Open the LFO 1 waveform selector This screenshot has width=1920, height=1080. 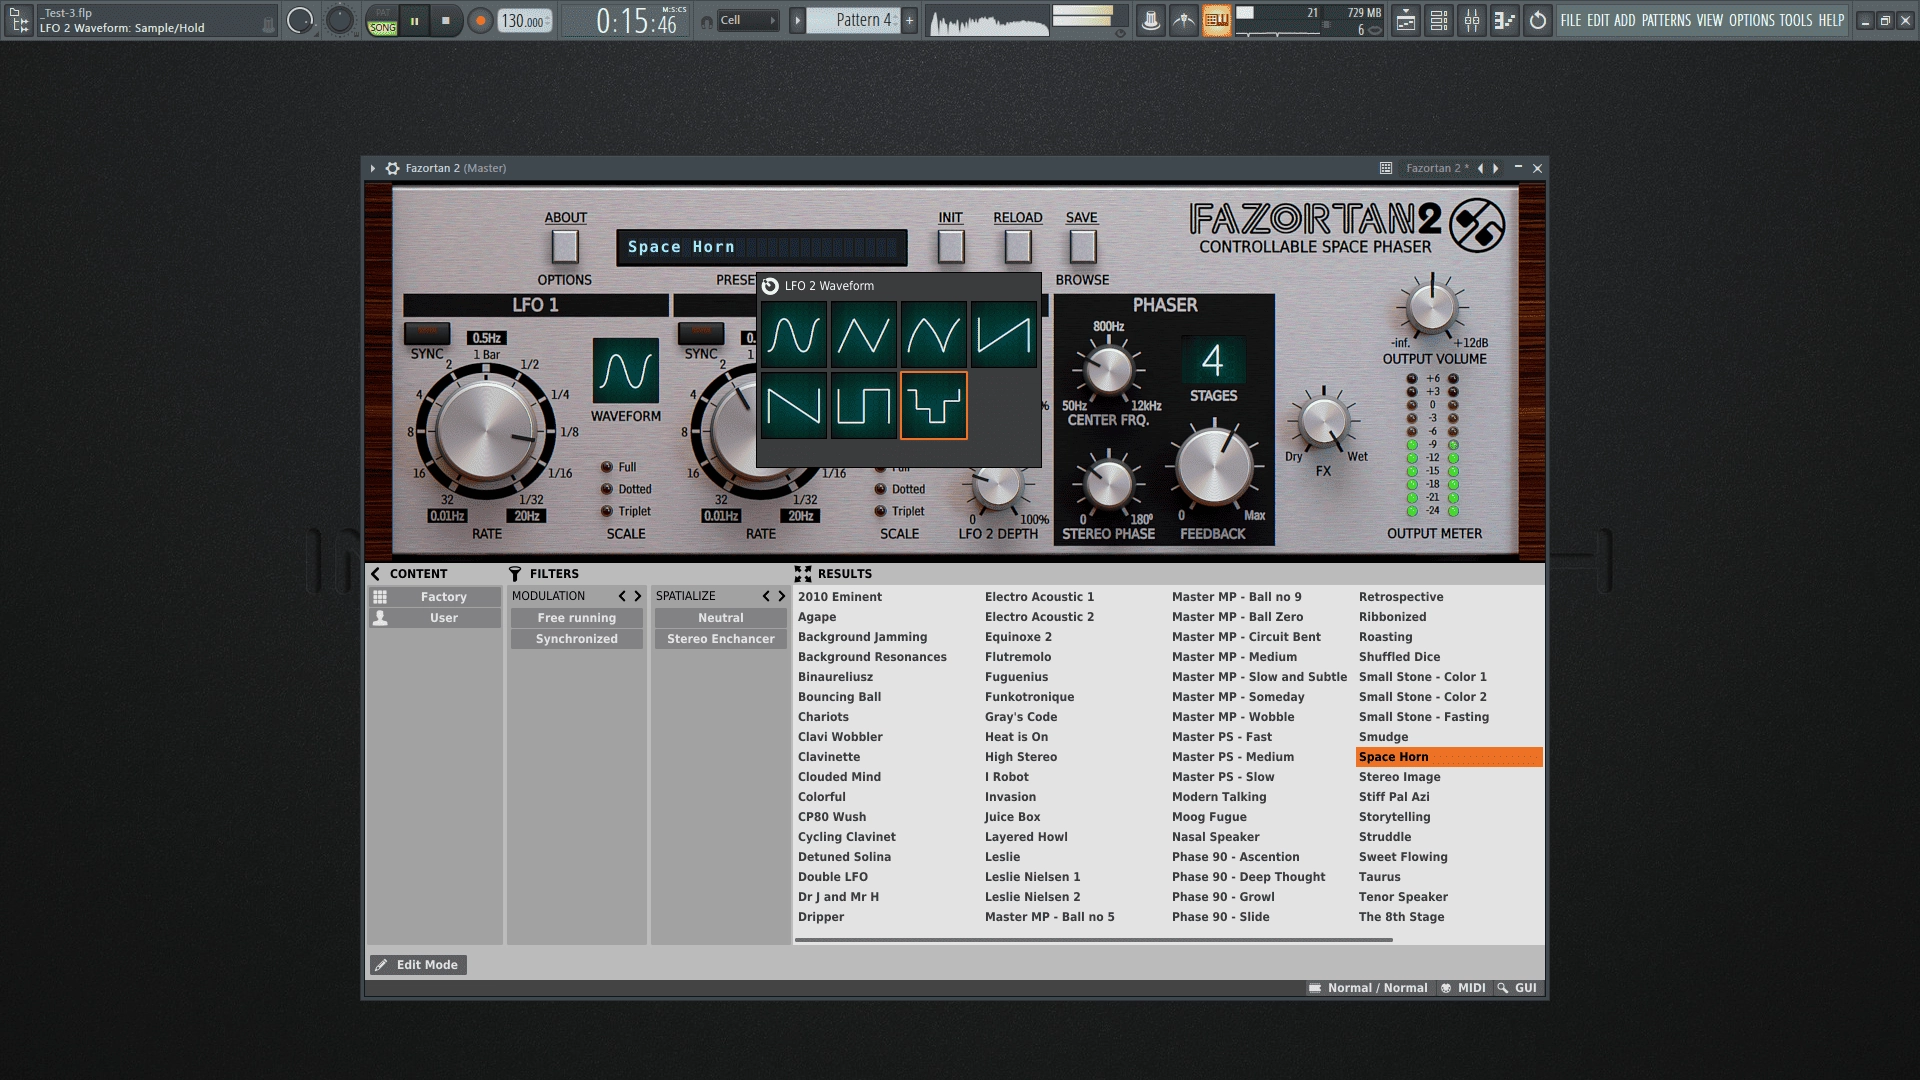[626, 370]
